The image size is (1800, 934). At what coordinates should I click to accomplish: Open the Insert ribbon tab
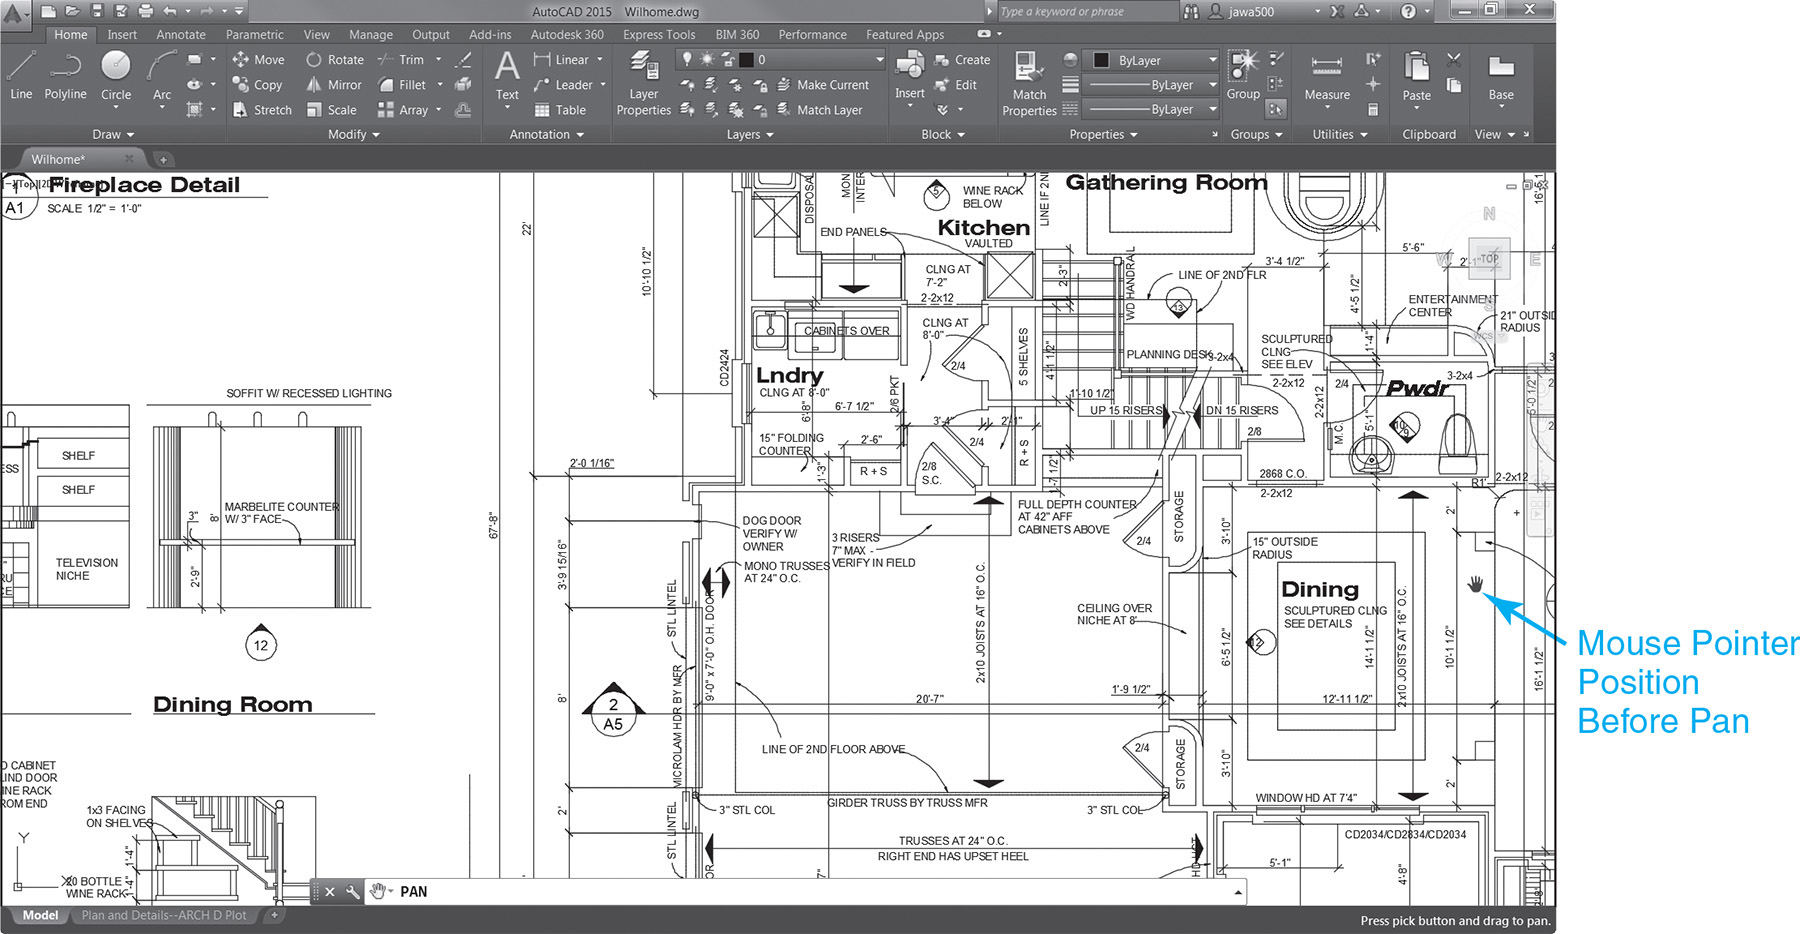(x=122, y=34)
